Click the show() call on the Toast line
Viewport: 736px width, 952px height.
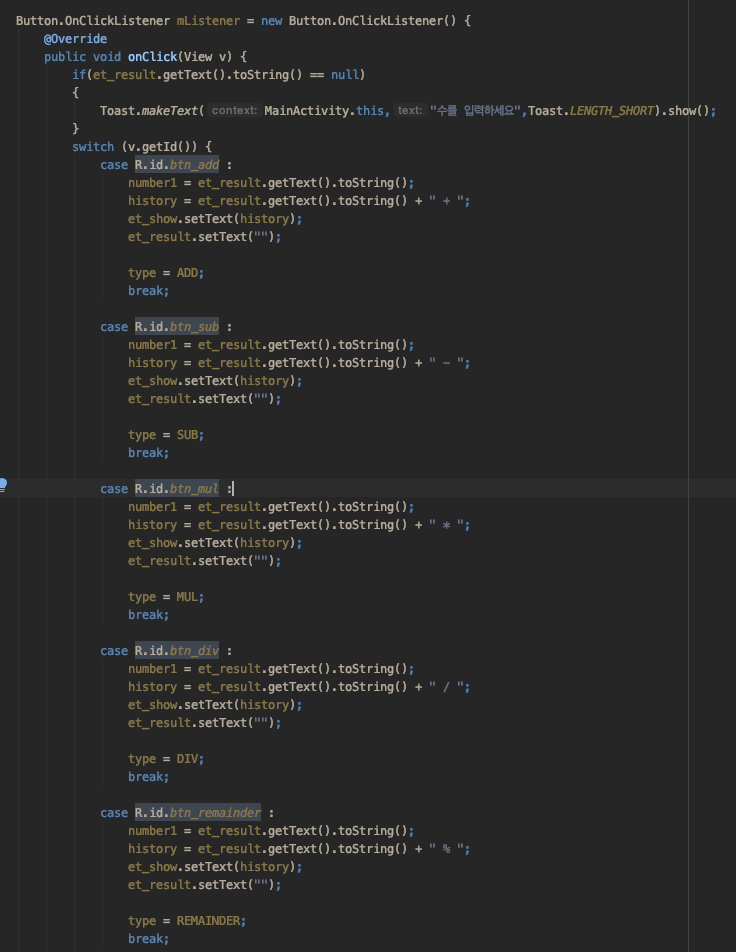coord(688,110)
